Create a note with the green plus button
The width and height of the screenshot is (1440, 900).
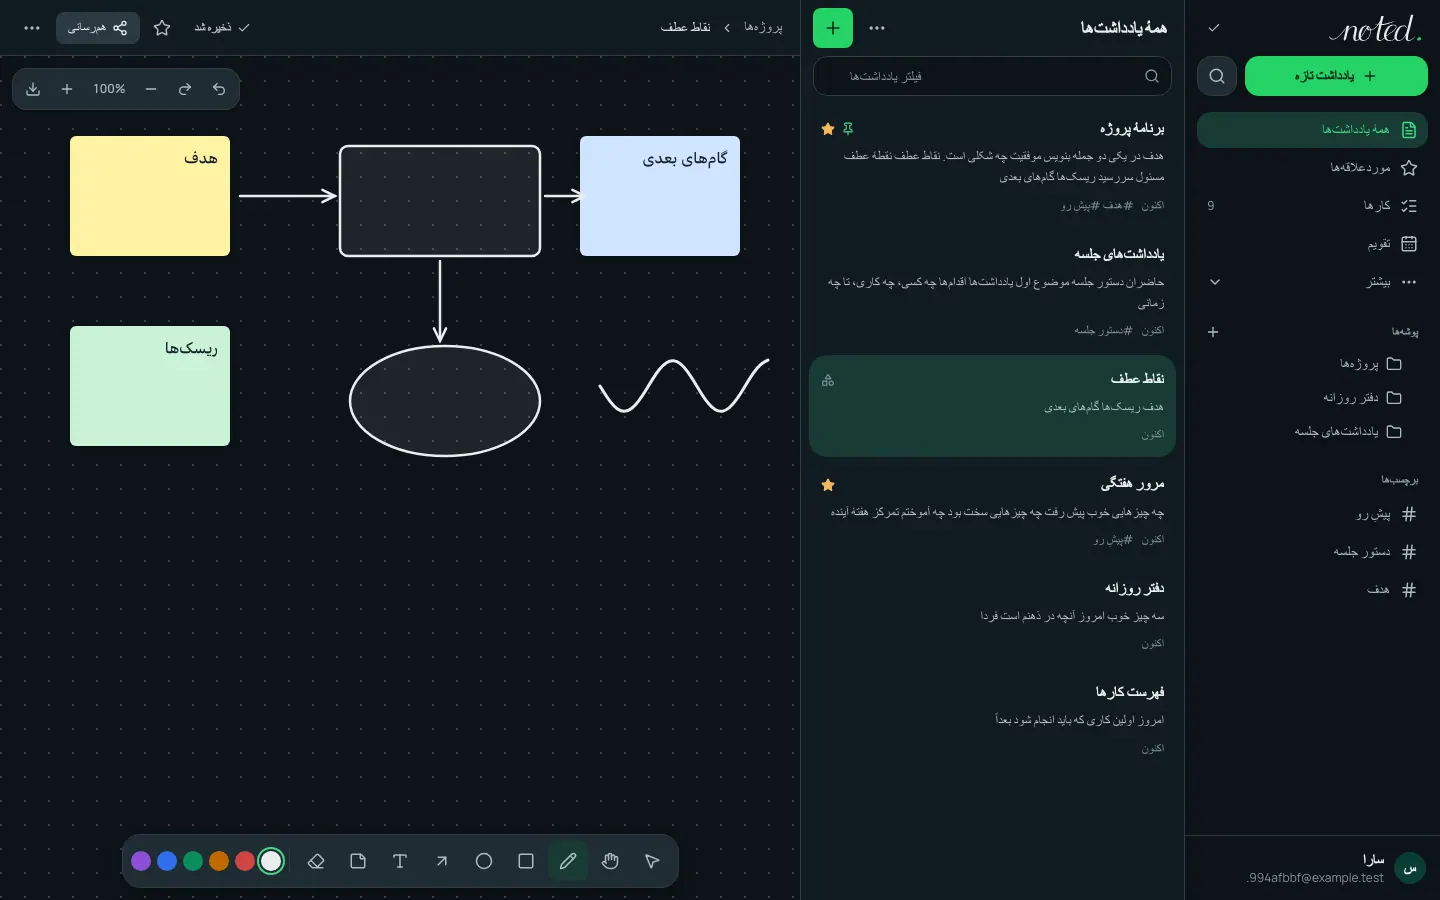(x=833, y=28)
